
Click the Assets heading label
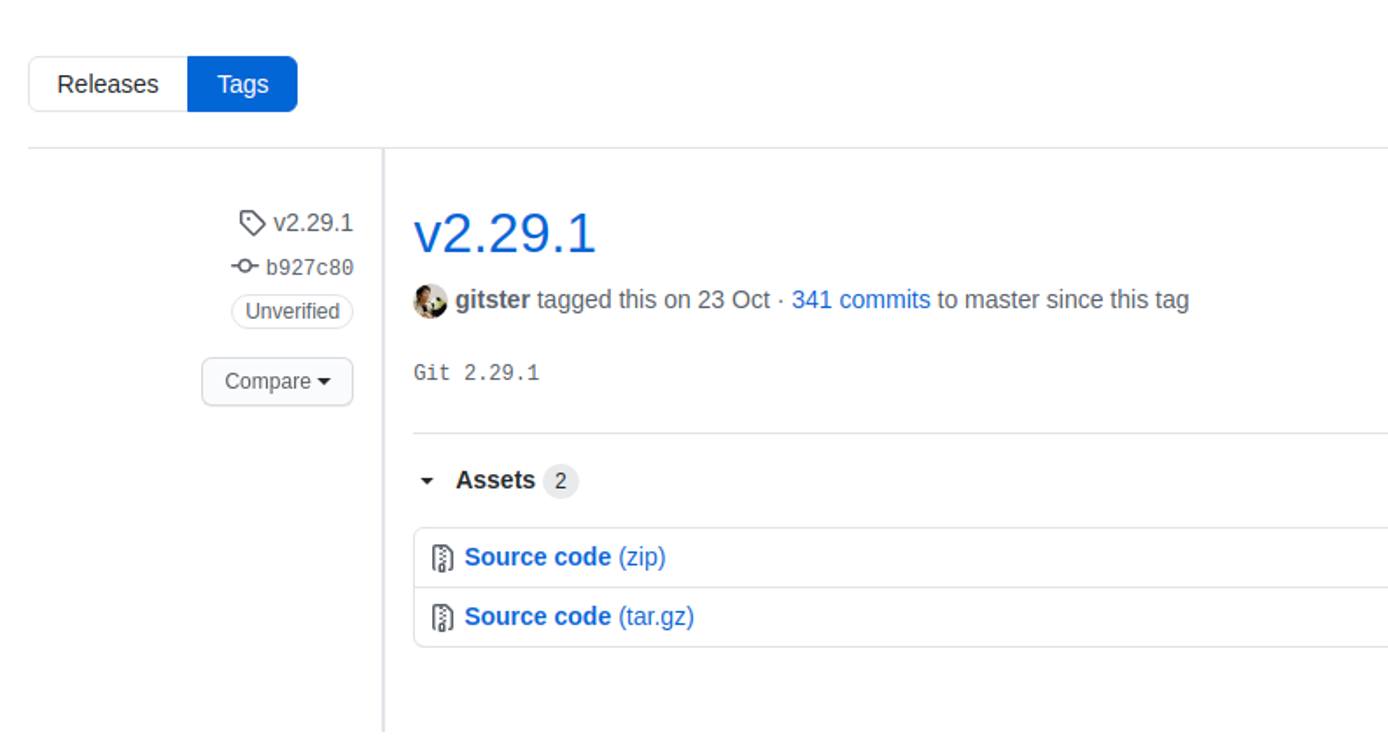[x=497, y=480]
